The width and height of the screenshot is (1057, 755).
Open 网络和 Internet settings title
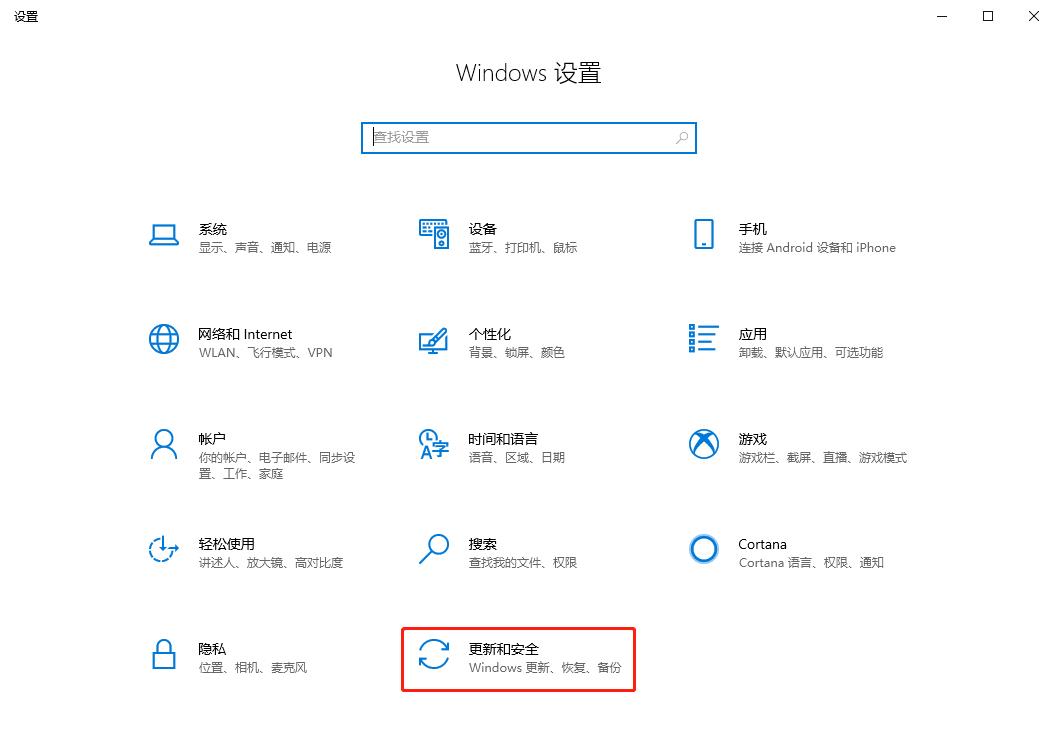[x=245, y=334]
